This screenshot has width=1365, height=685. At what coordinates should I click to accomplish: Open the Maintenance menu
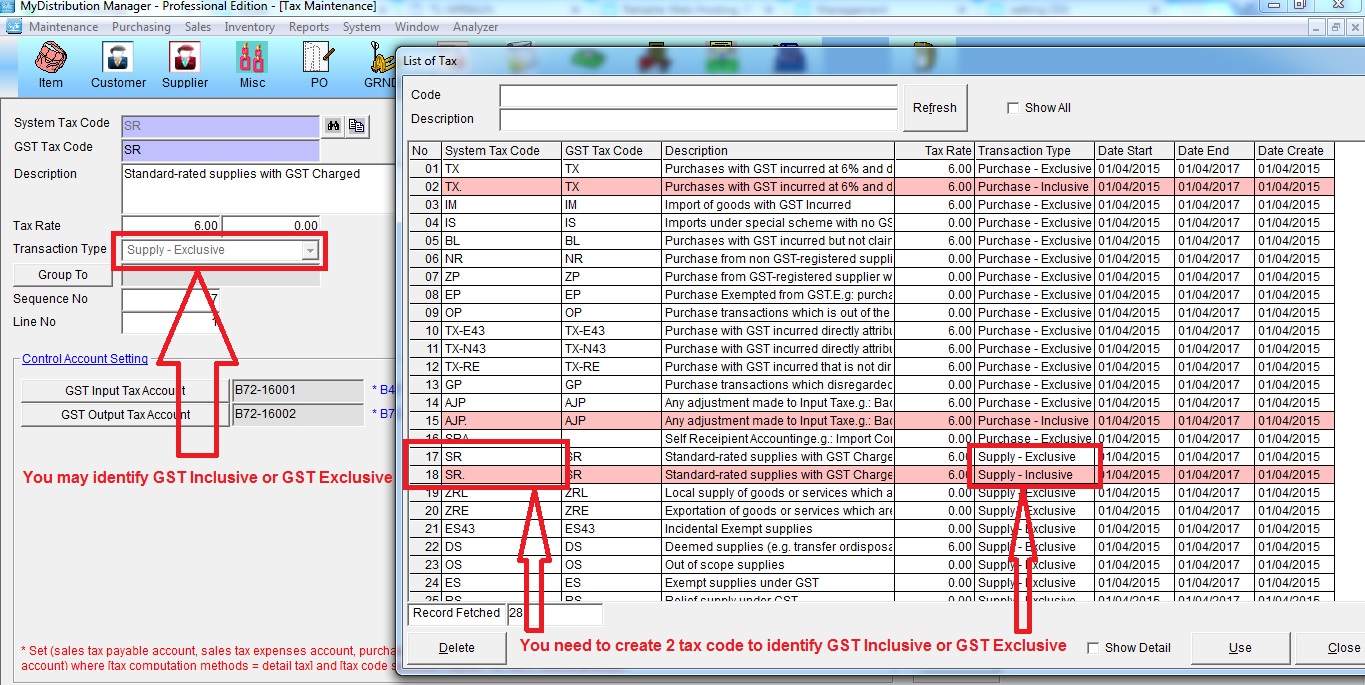coord(64,27)
